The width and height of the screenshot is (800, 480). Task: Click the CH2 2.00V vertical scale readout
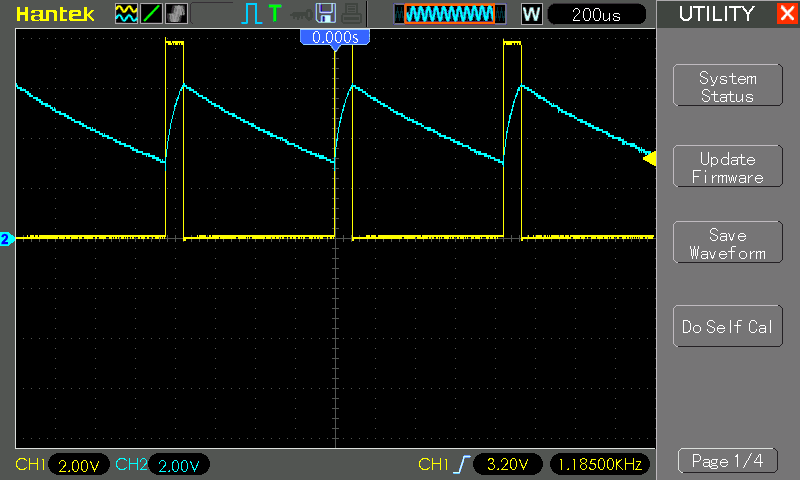tap(179, 465)
